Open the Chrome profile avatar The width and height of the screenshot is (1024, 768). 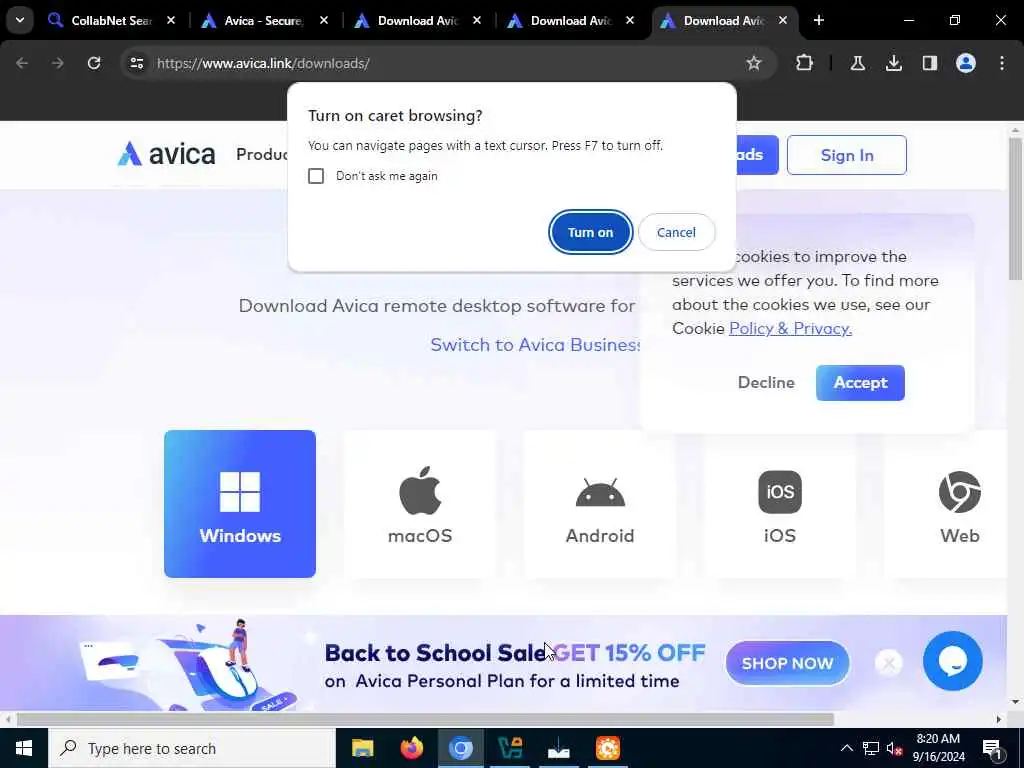pyautogui.click(x=966, y=63)
